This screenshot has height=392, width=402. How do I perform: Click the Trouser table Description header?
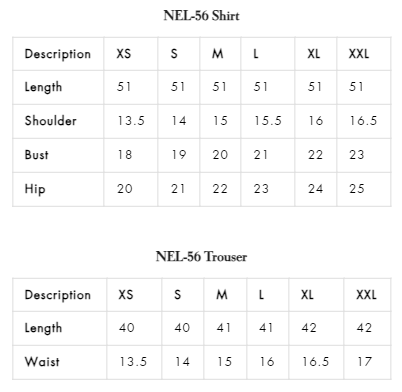click(58, 295)
